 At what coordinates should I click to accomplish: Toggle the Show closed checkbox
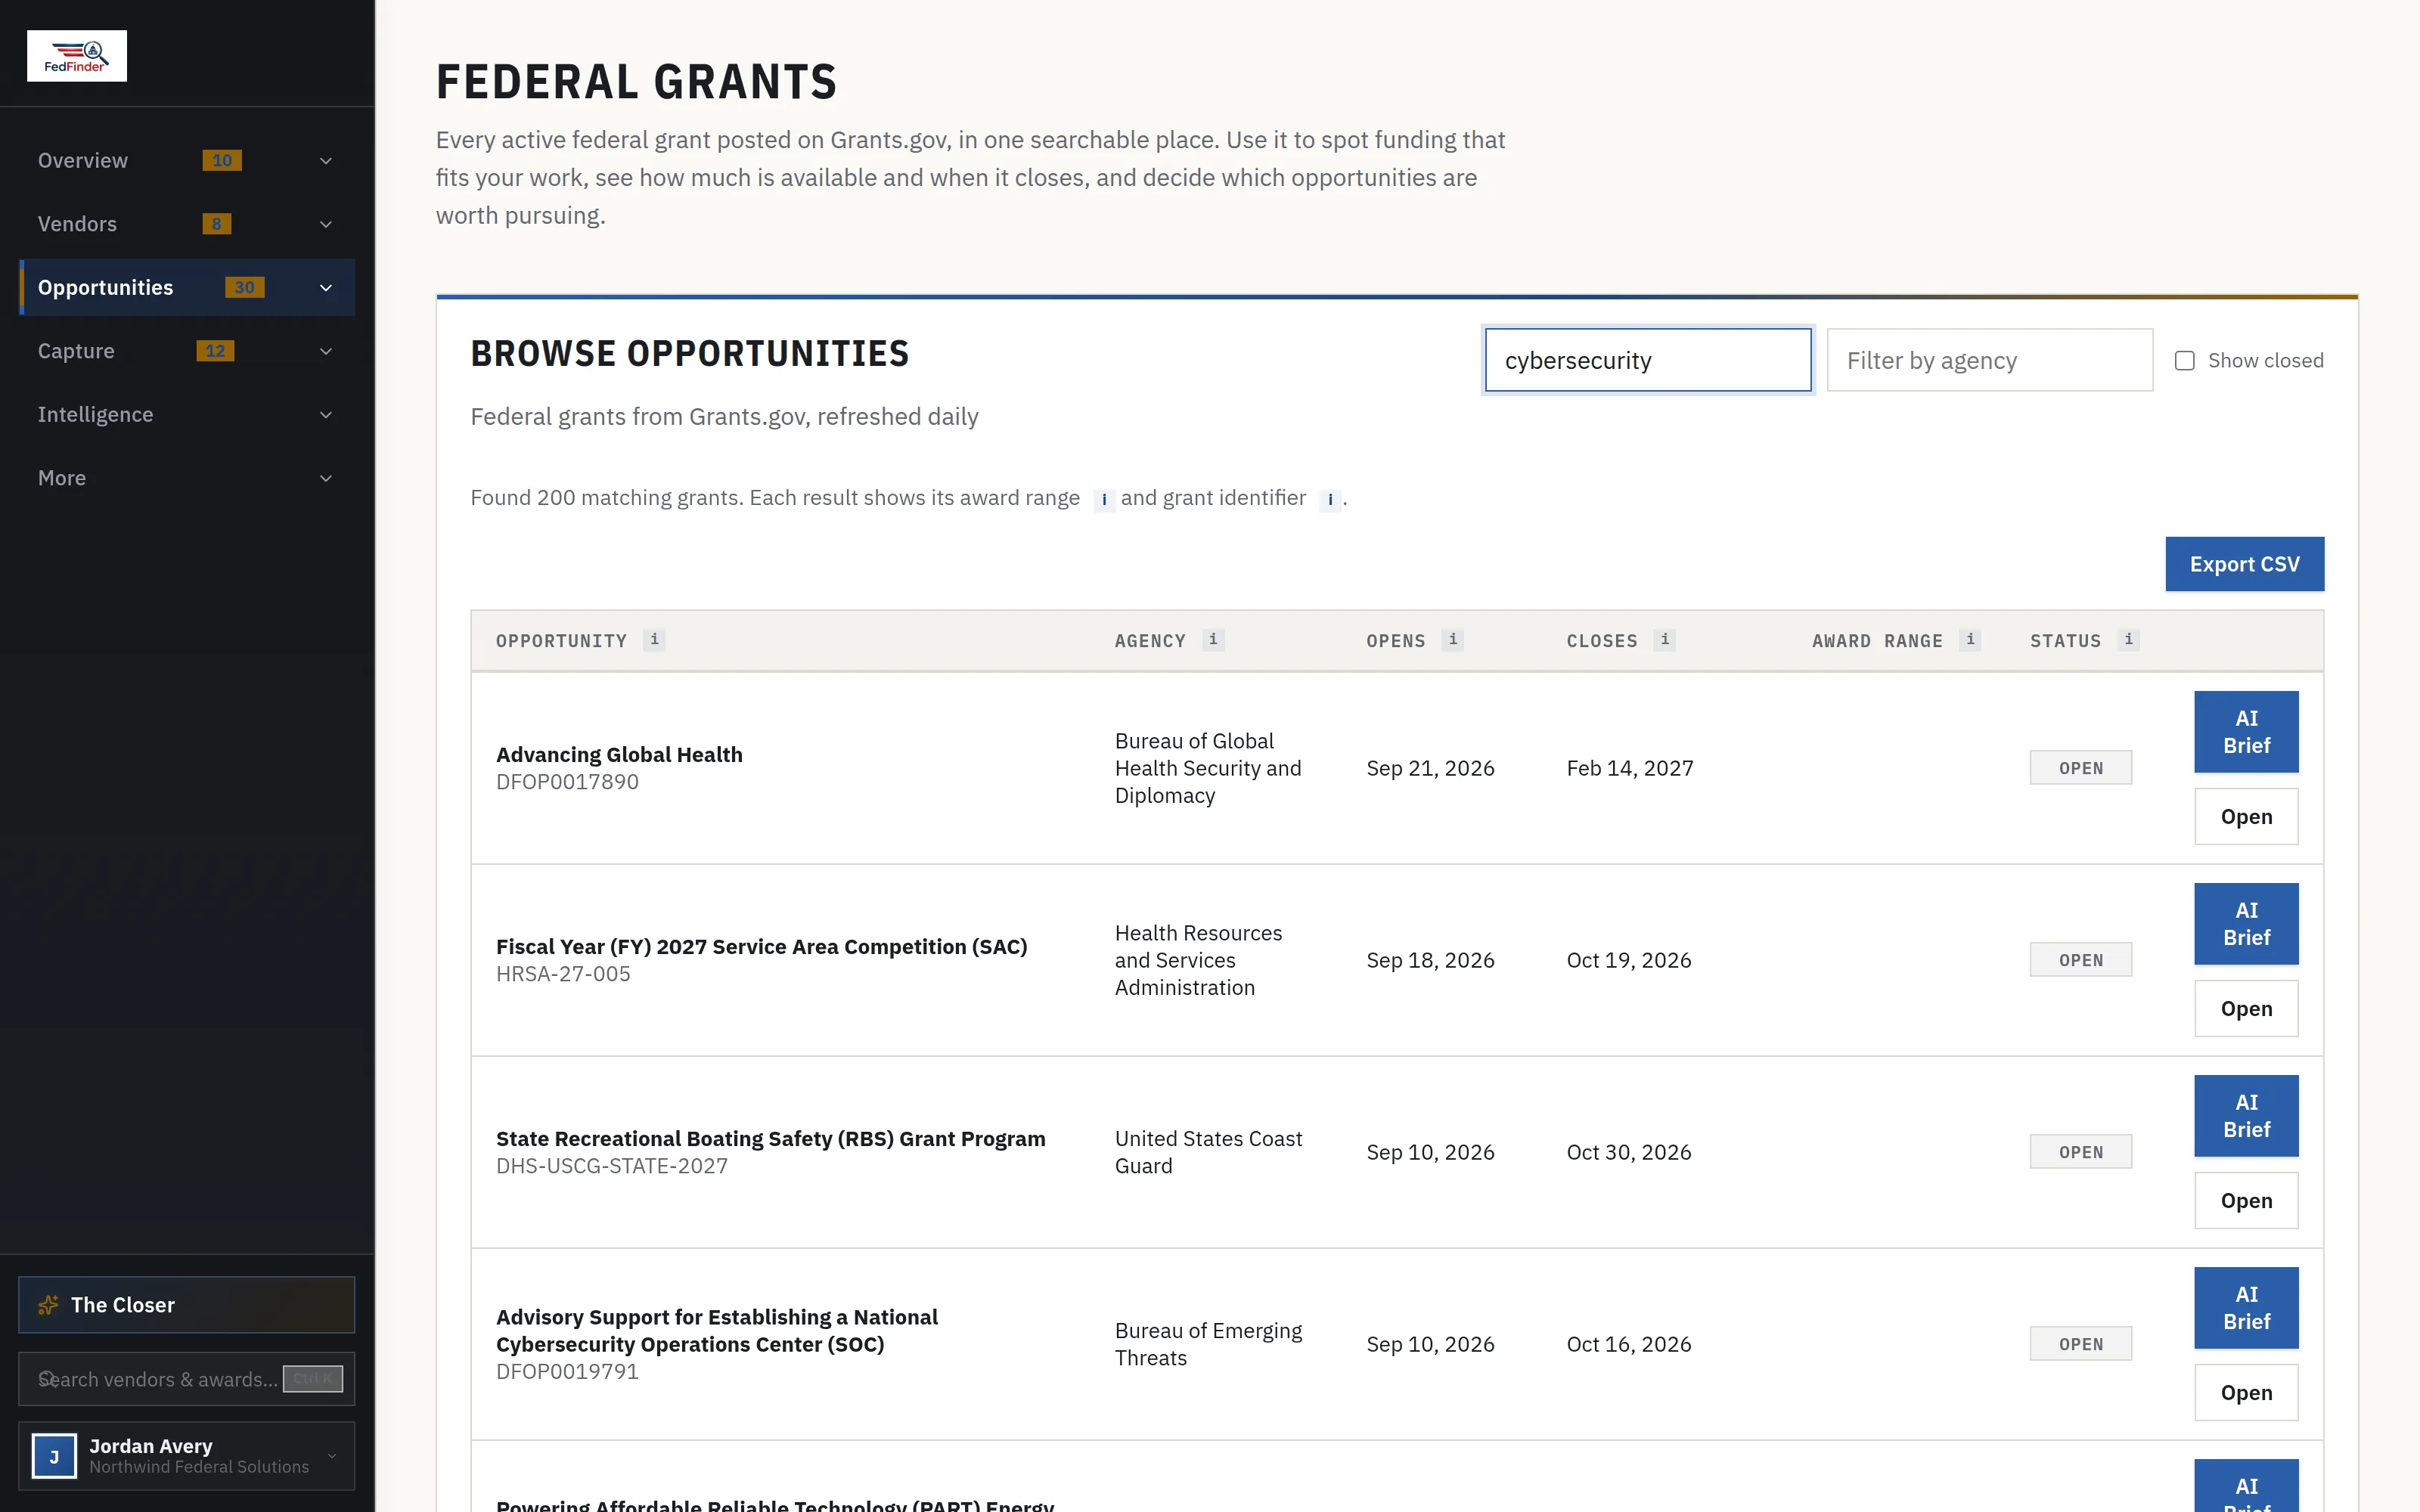point(2185,361)
